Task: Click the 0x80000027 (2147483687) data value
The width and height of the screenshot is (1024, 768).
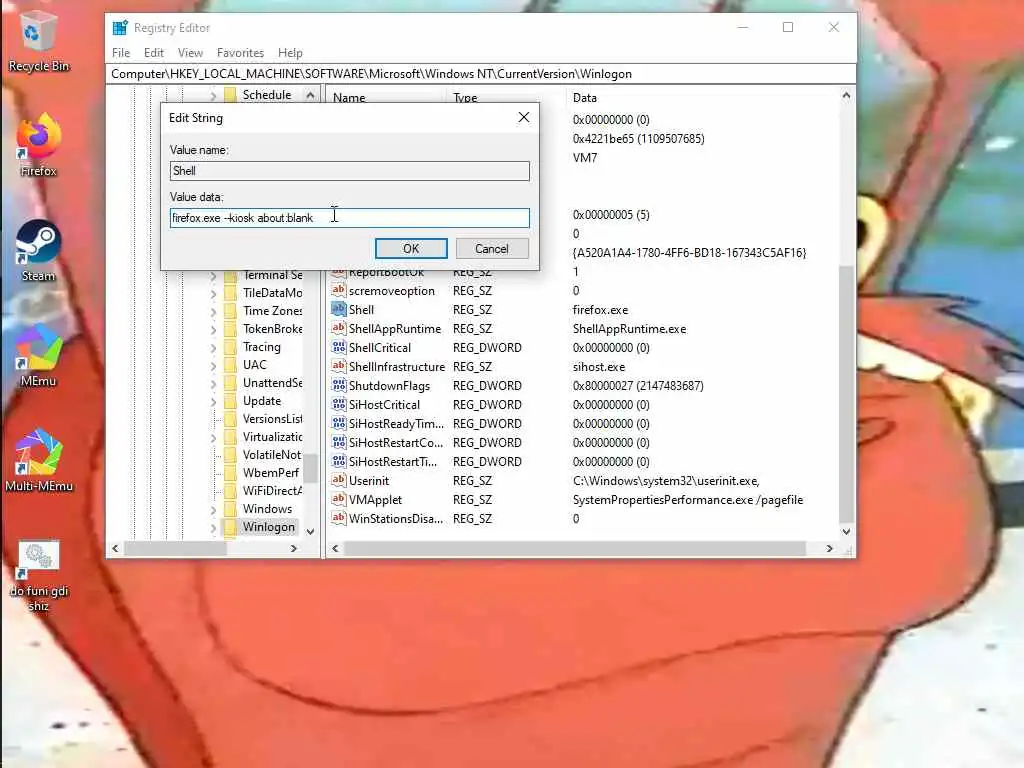Action: click(638, 385)
